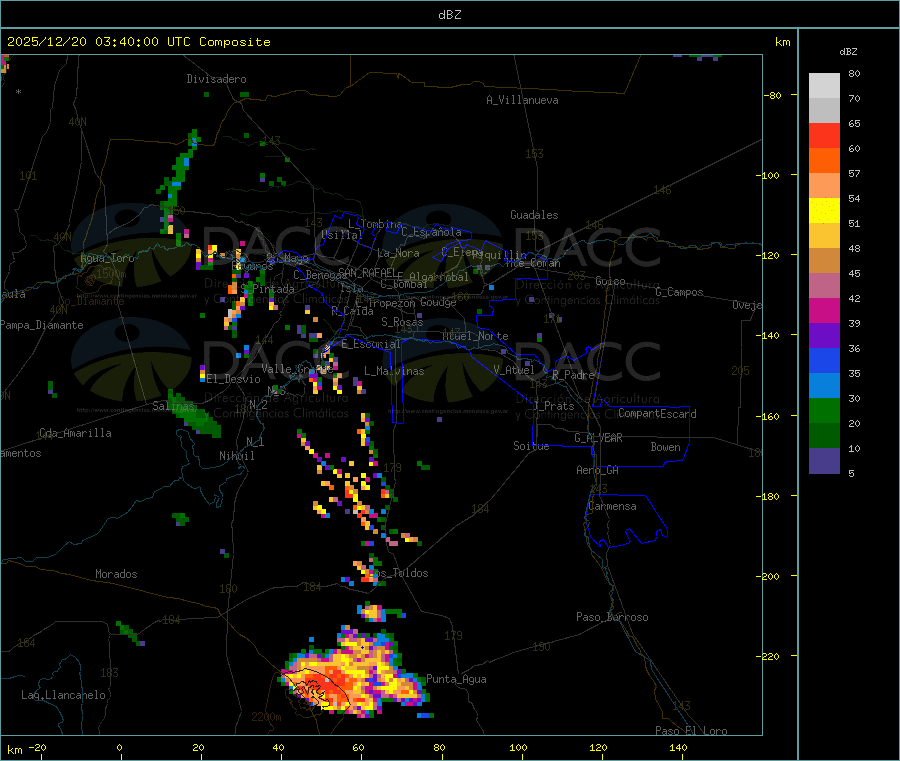The width and height of the screenshot is (900, 761).
Task: Click the light gray 80 dBZ swatch
Action: (824, 85)
